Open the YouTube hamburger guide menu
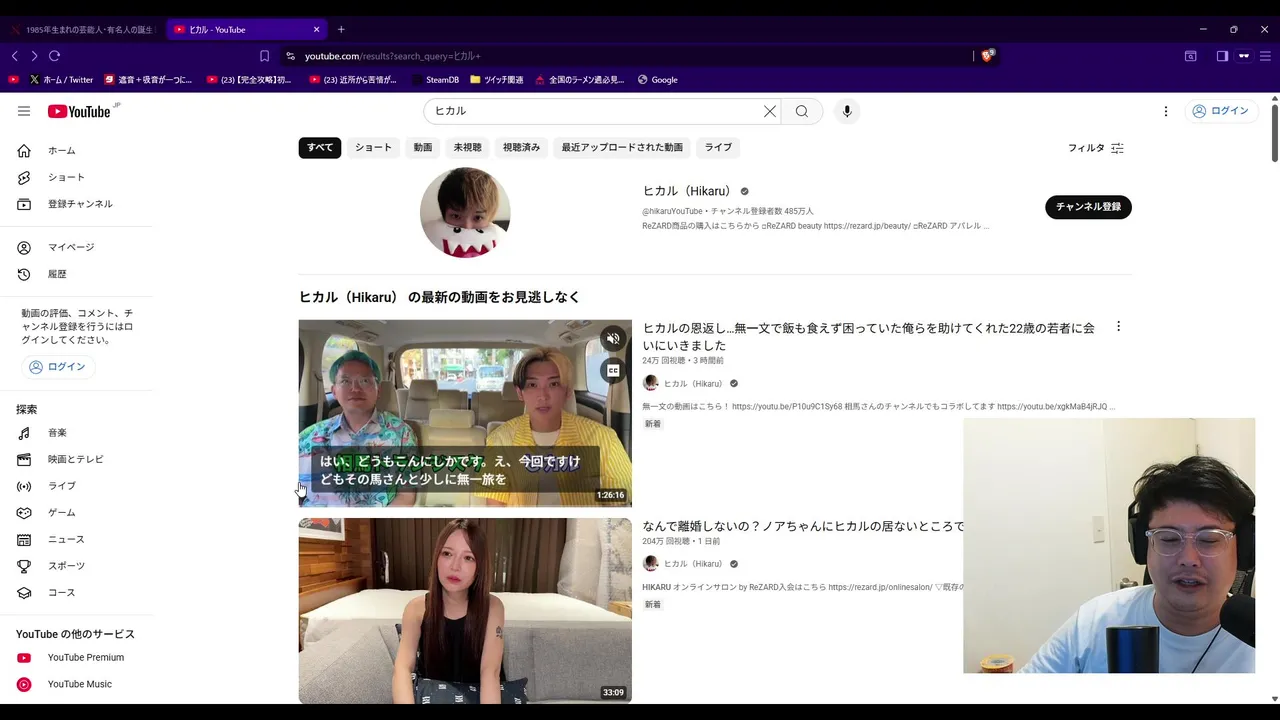The height and width of the screenshot is (720, 1280). click(24, 111)
